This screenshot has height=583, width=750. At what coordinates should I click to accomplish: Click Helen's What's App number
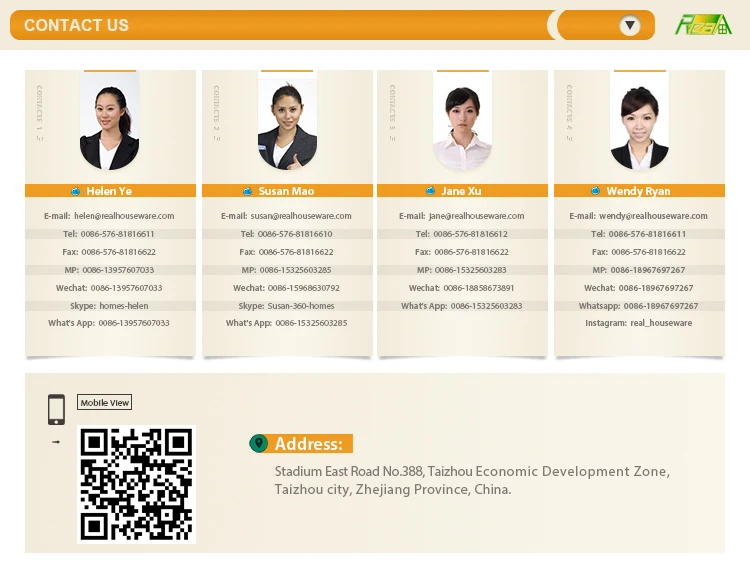(134, 323)
